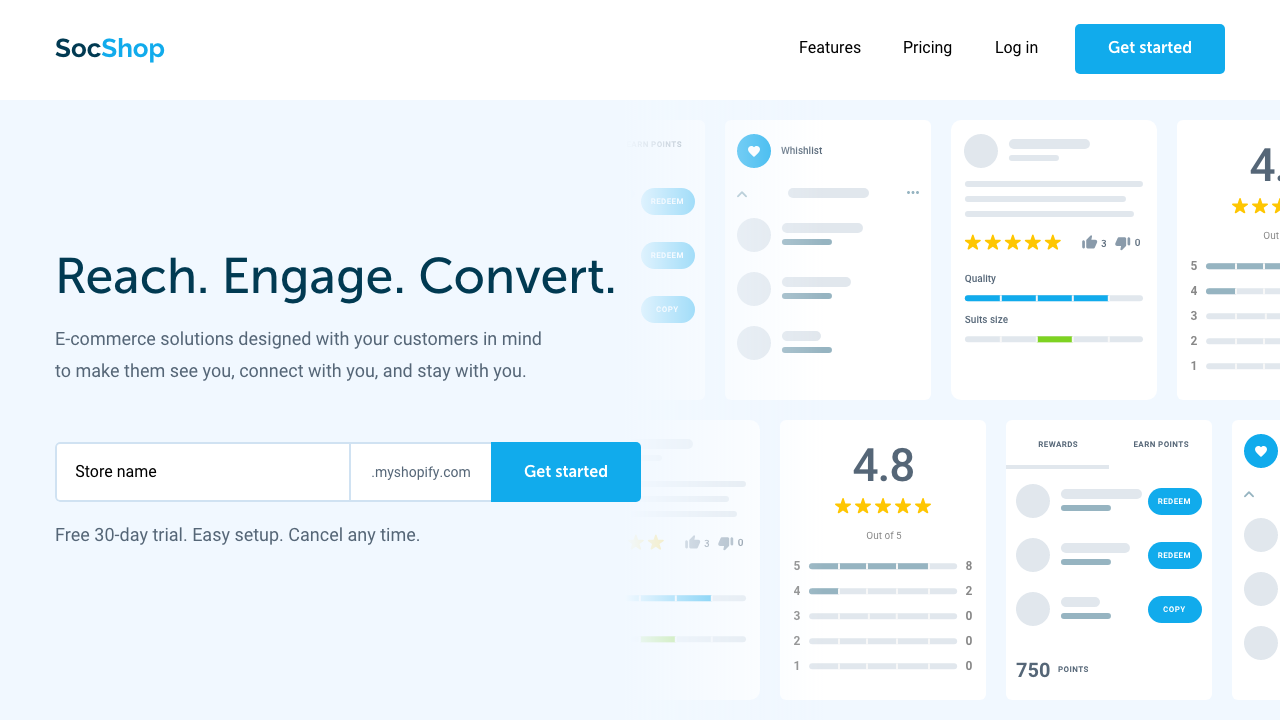
Task: Click the heart icon in the bottom-right card
Action: 1261,451
